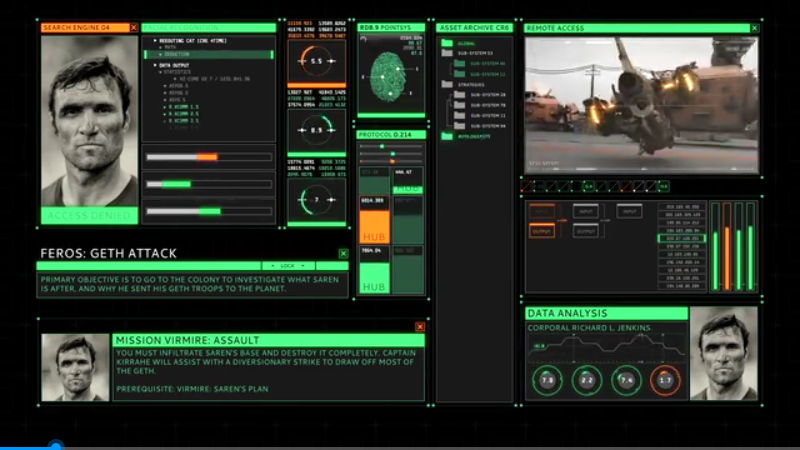
Task: Close the Remote Access panel
Action: pyautogui.click(x=754, y=28)
